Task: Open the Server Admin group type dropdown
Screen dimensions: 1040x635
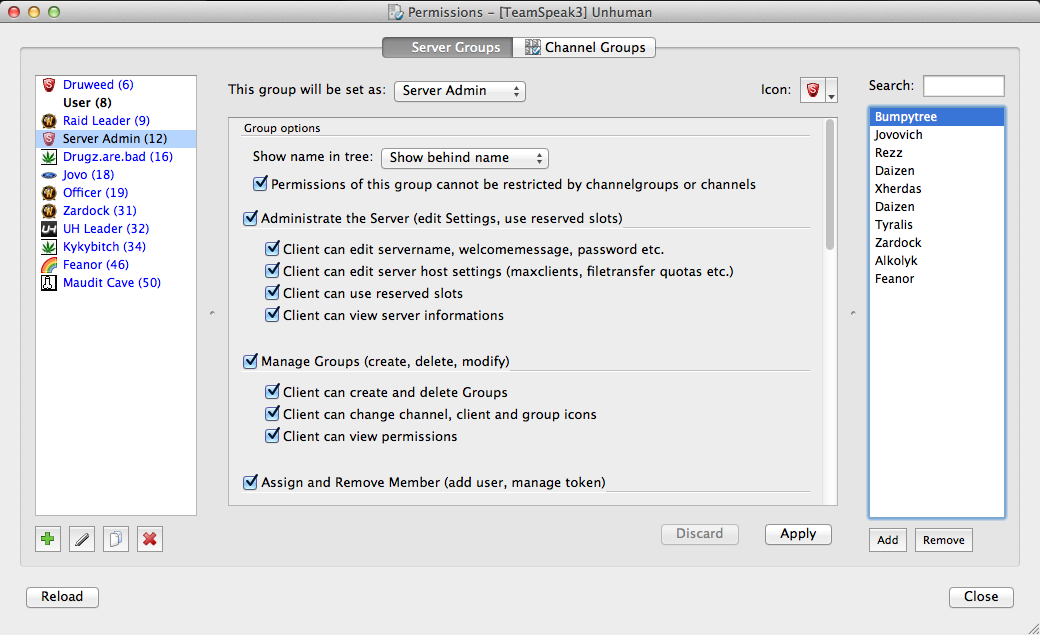Action: [460, 91]
